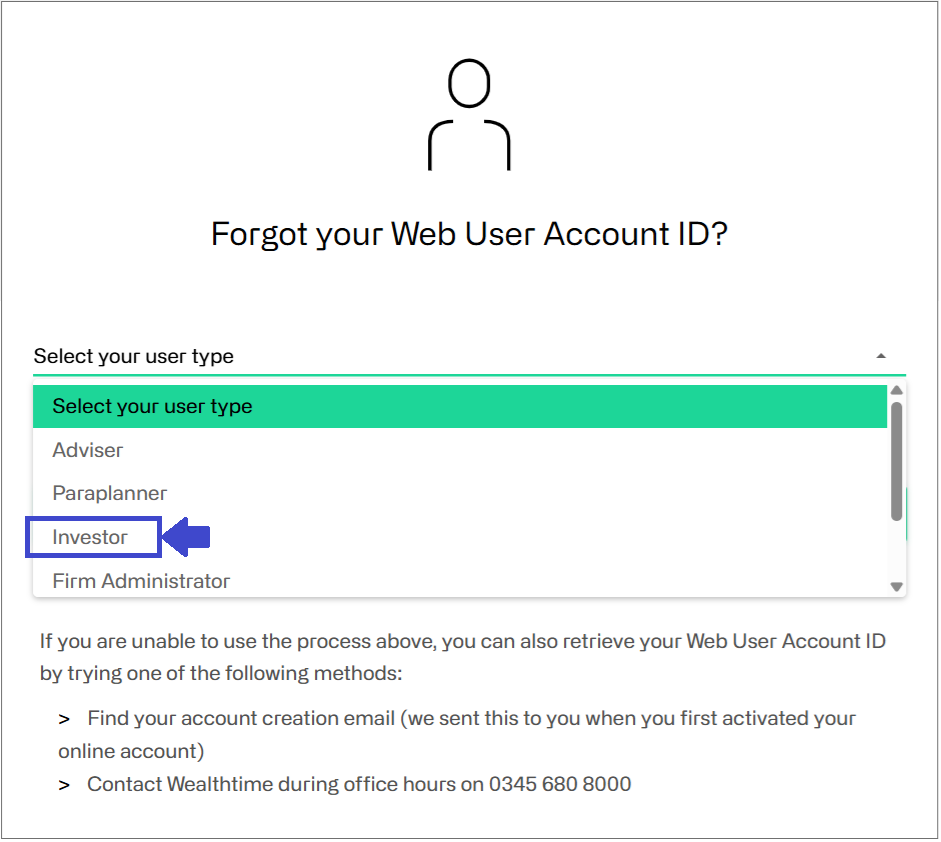Screen dimensions: 941x842
Task: Pick the Paraplanner option
Action: point(460,493)
